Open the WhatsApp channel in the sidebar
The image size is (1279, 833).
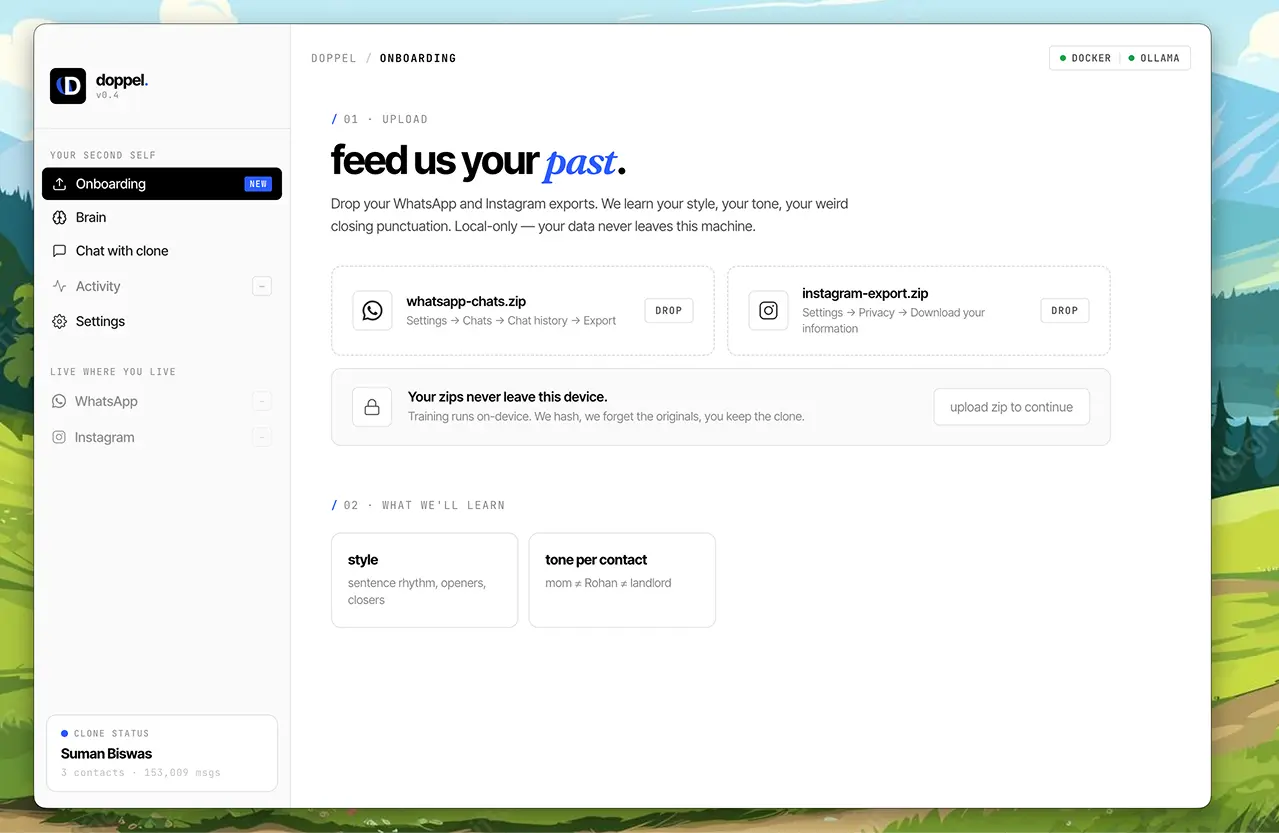pos(162,401)
